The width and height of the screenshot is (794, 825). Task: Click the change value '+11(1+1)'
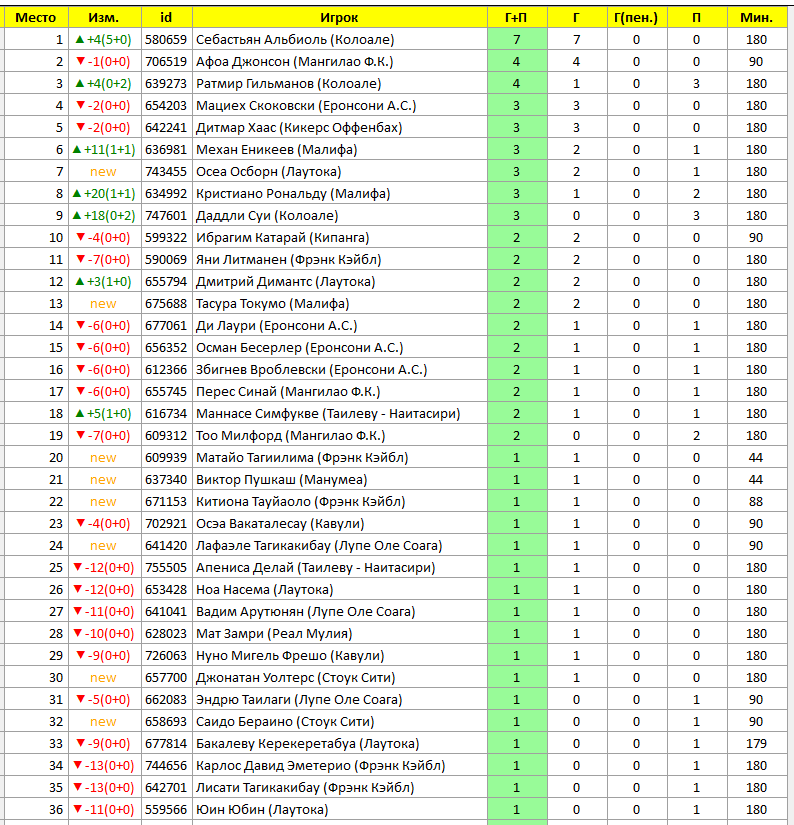click(x=104, y=150)
